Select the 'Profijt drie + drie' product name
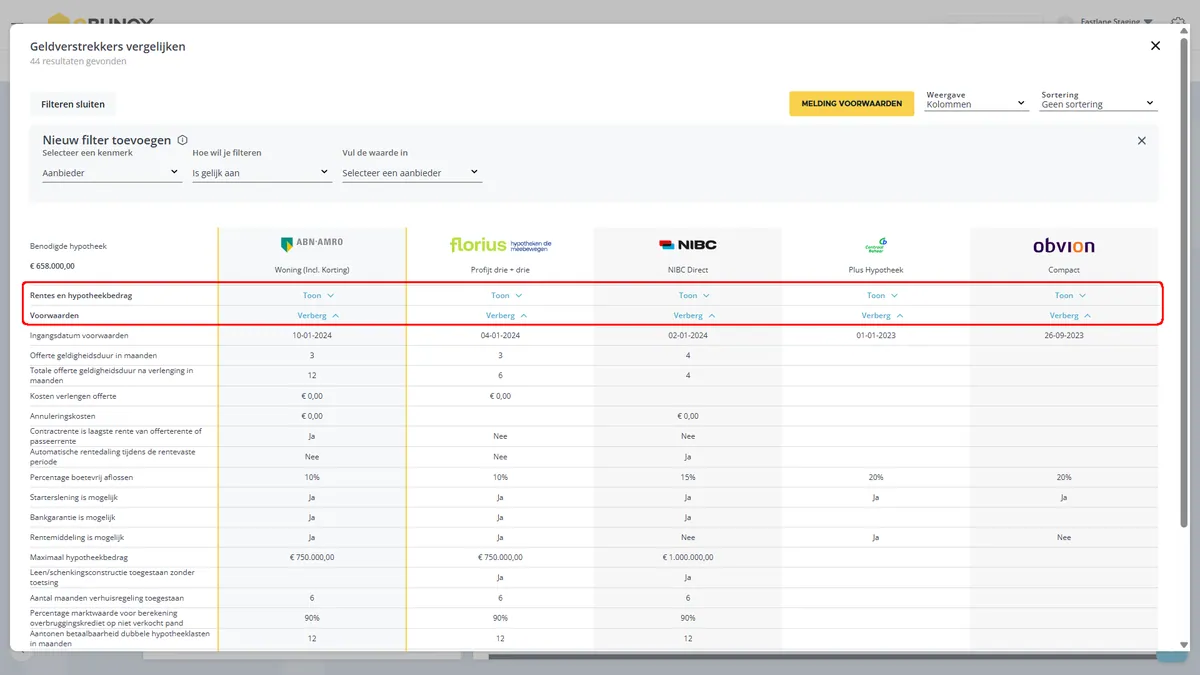 click(500, 270)
